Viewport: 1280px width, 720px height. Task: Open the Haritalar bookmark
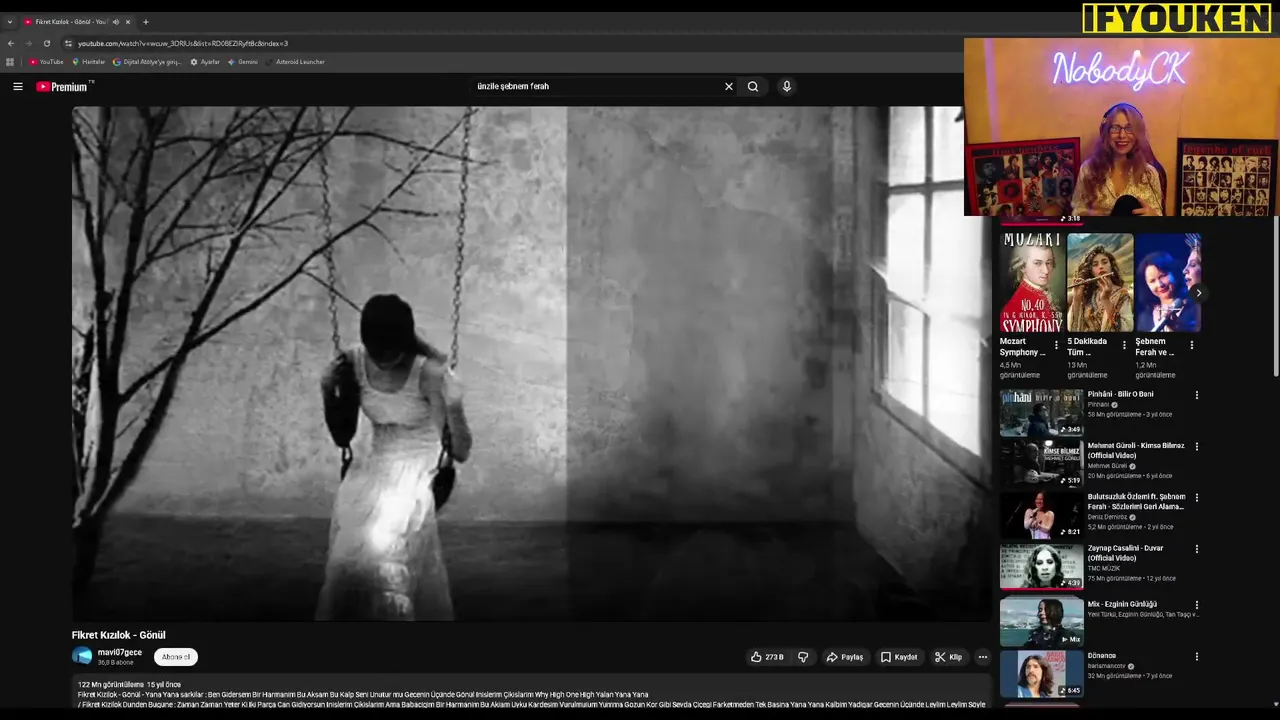point(88,62)
